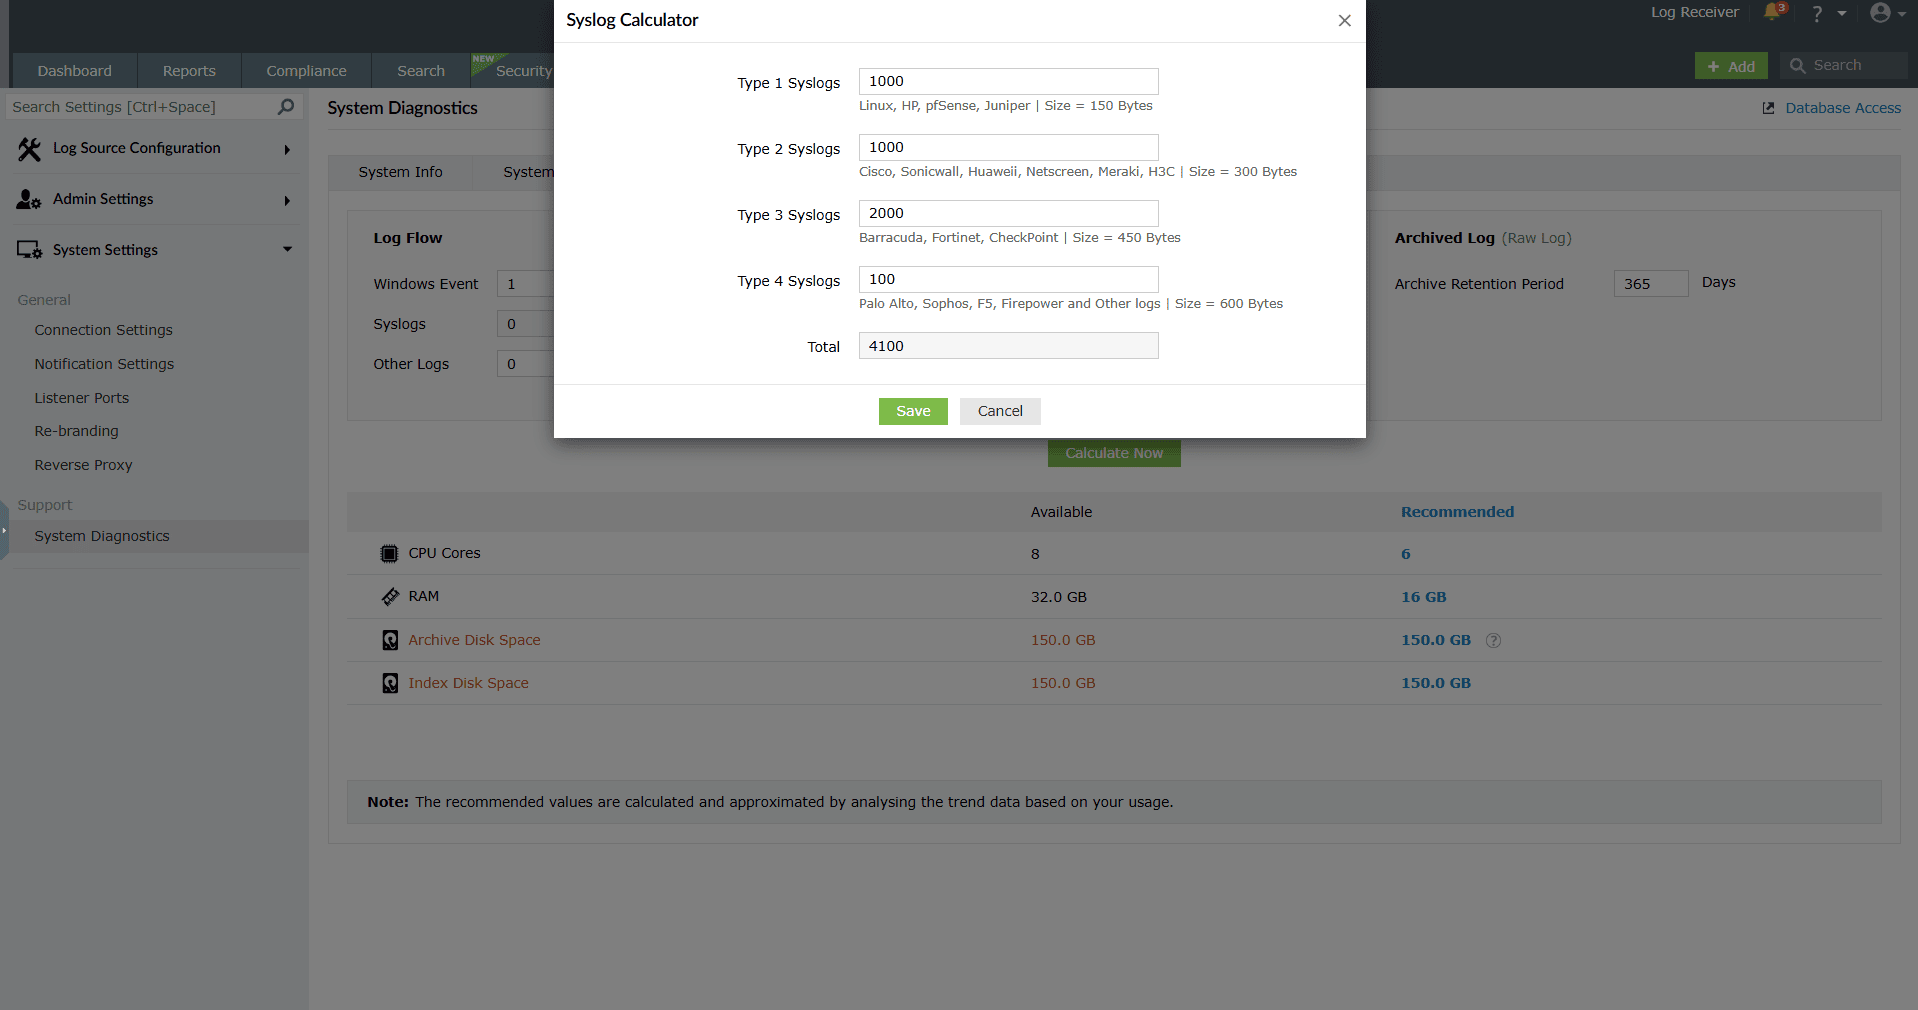1918x1010 pixels.
Task: Click the Index Disk Space icon
Action: coord(390,683)
